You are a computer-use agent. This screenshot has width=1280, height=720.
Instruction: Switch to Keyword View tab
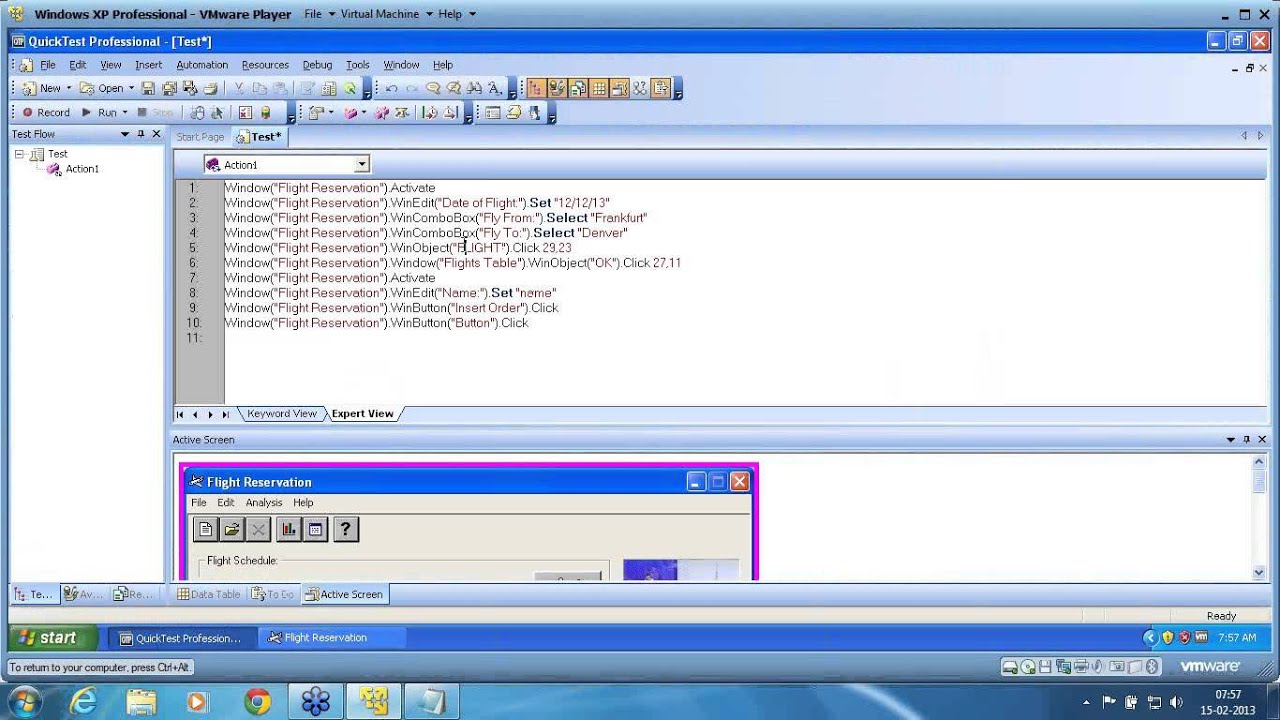click(x=281, y=414)
